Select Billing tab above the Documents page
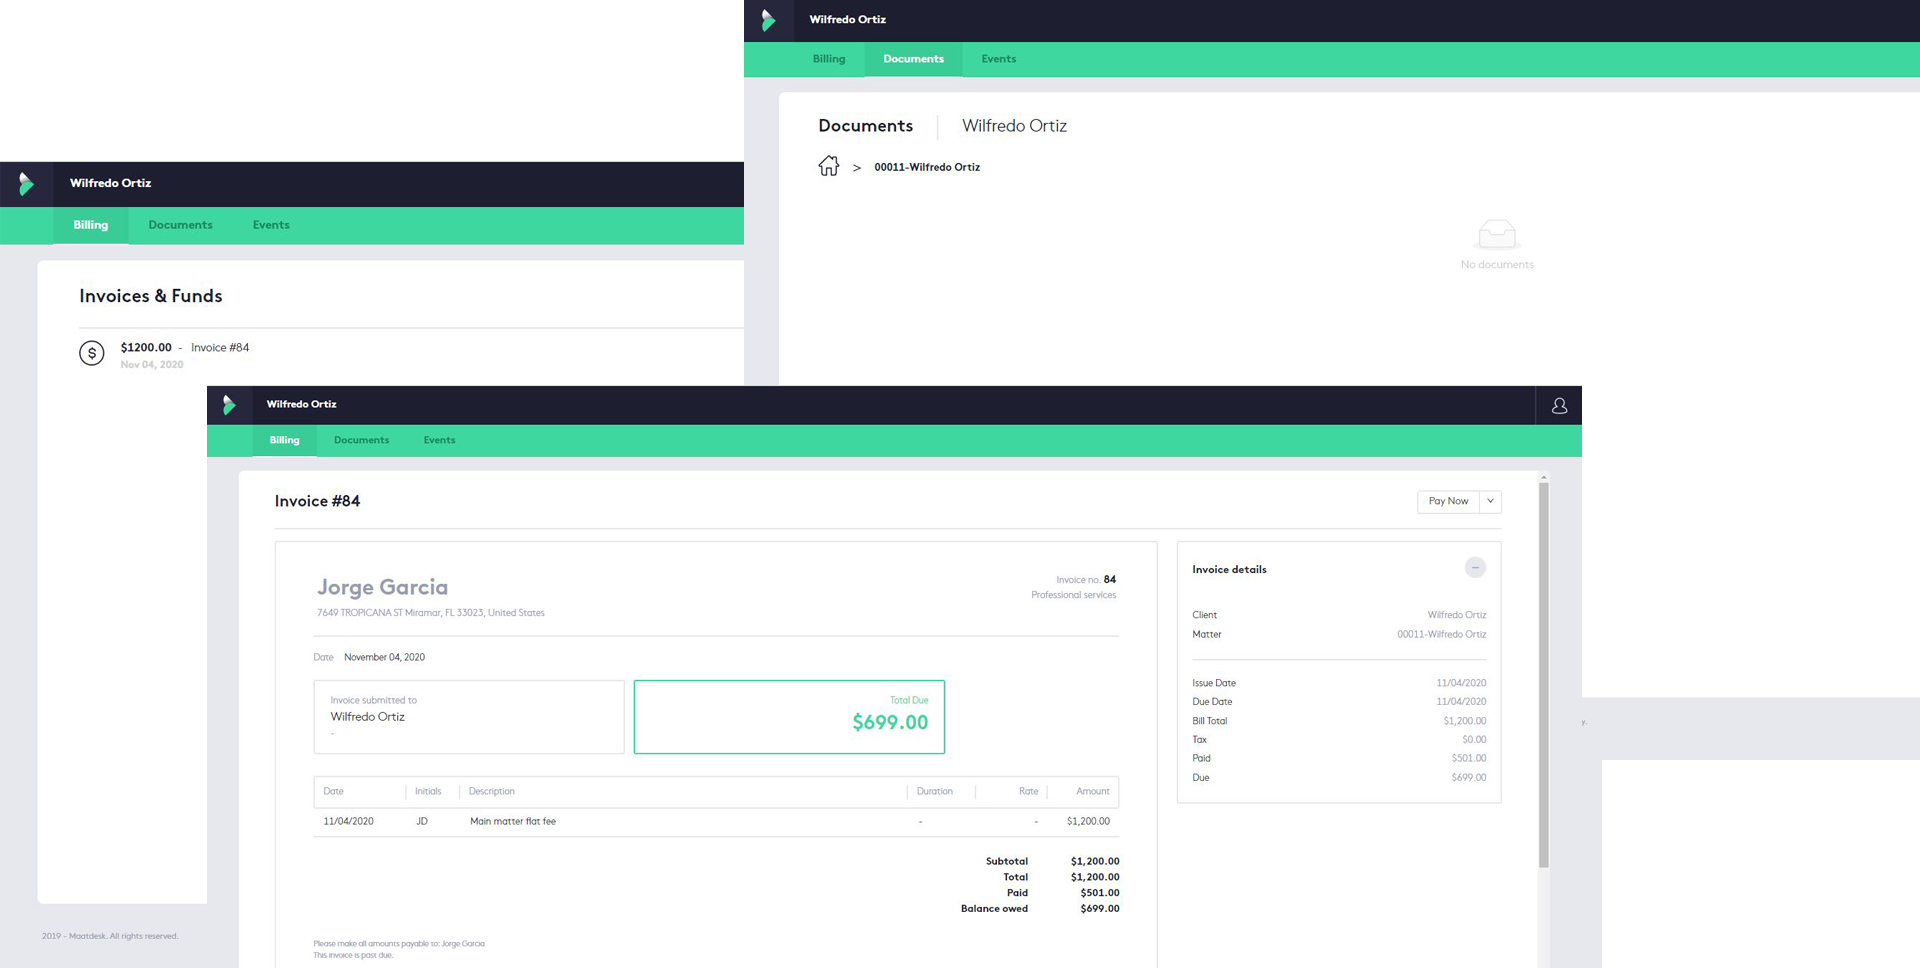1920x968 pixels. click(828, 59)
